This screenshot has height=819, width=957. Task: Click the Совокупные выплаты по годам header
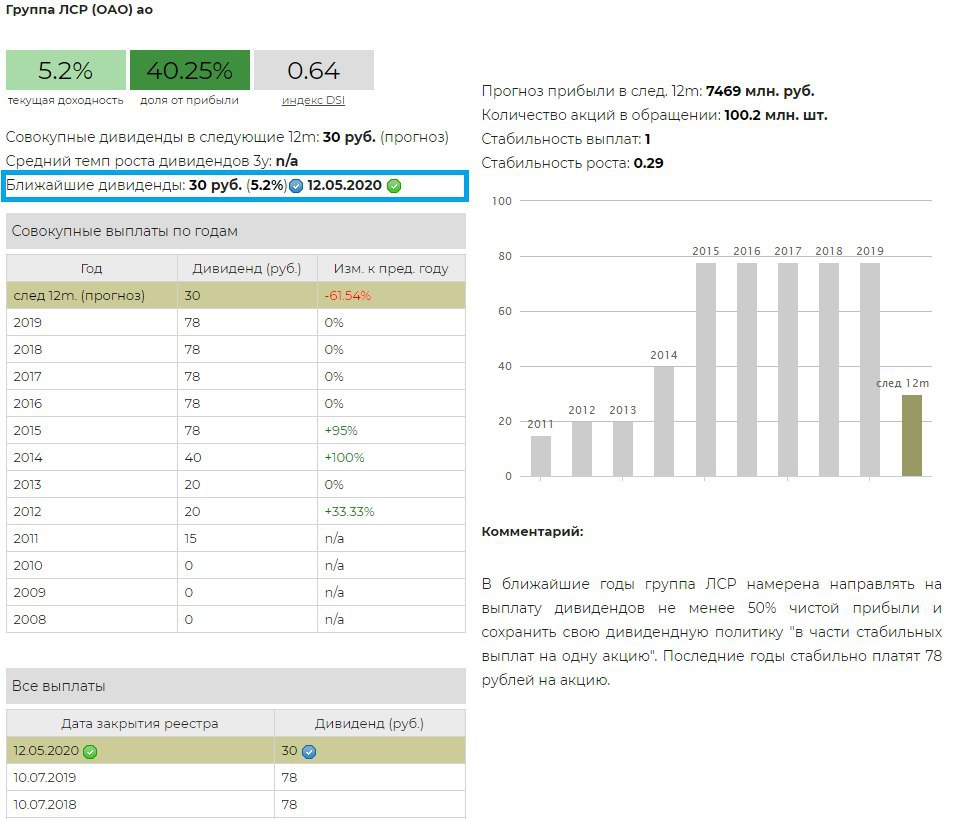pos(236,231)
